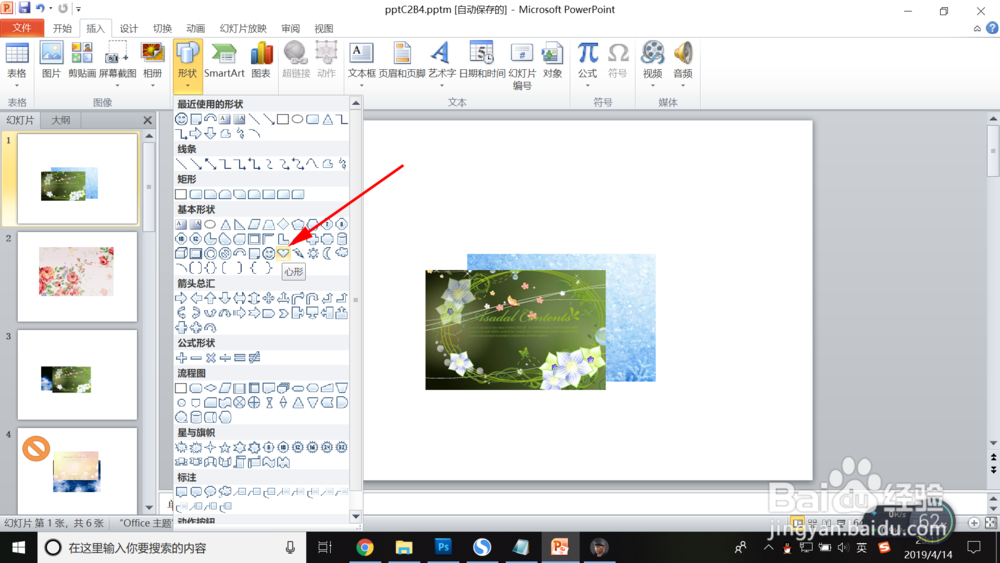This screenshot has width=1000, height=563.
Task: Pick the Sun shape in basic shapes
Action: [312, 253]
